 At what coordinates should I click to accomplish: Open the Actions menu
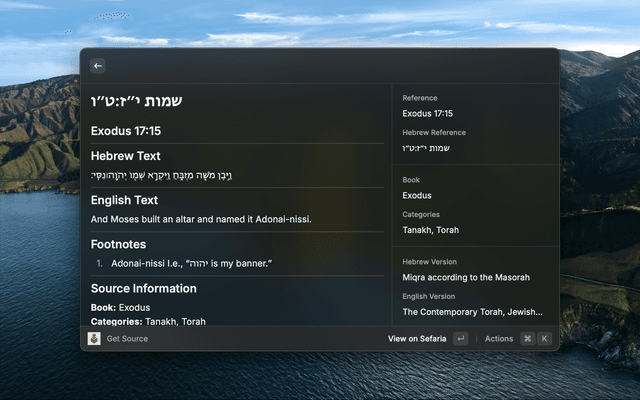point(499,339)
